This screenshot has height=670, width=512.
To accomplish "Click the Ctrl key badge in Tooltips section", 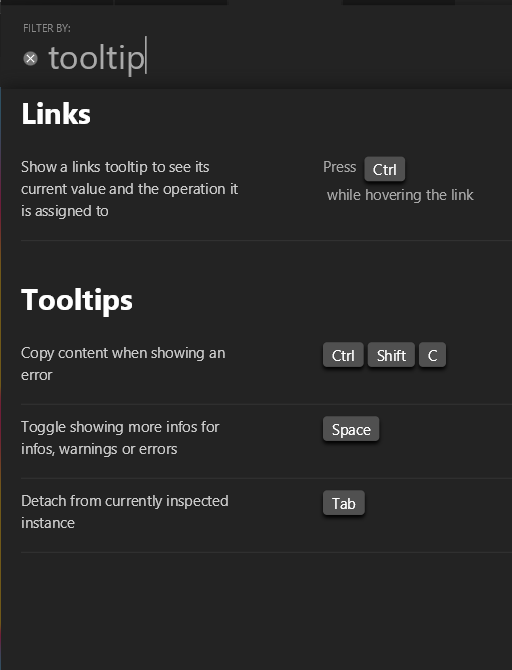I will tap(343, 355).
